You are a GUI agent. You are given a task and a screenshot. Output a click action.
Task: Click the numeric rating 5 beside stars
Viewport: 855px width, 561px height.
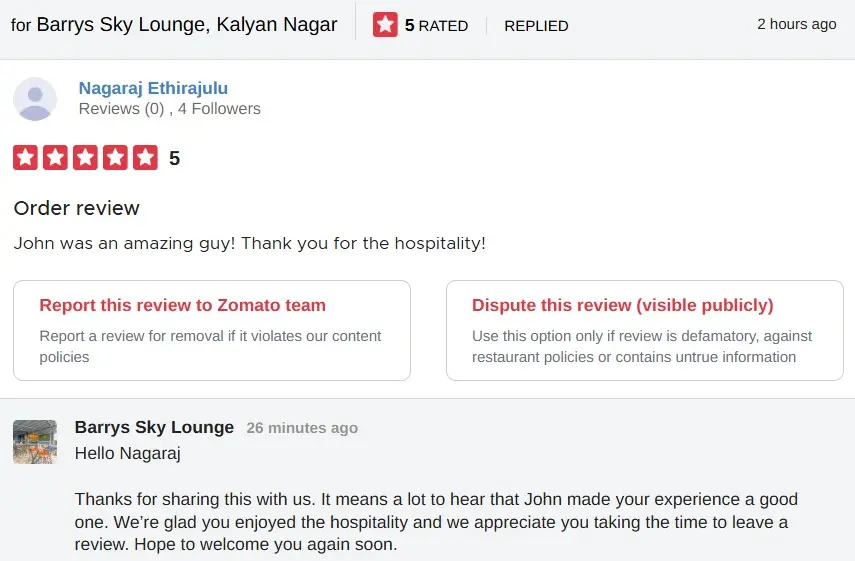pos(174,158)
